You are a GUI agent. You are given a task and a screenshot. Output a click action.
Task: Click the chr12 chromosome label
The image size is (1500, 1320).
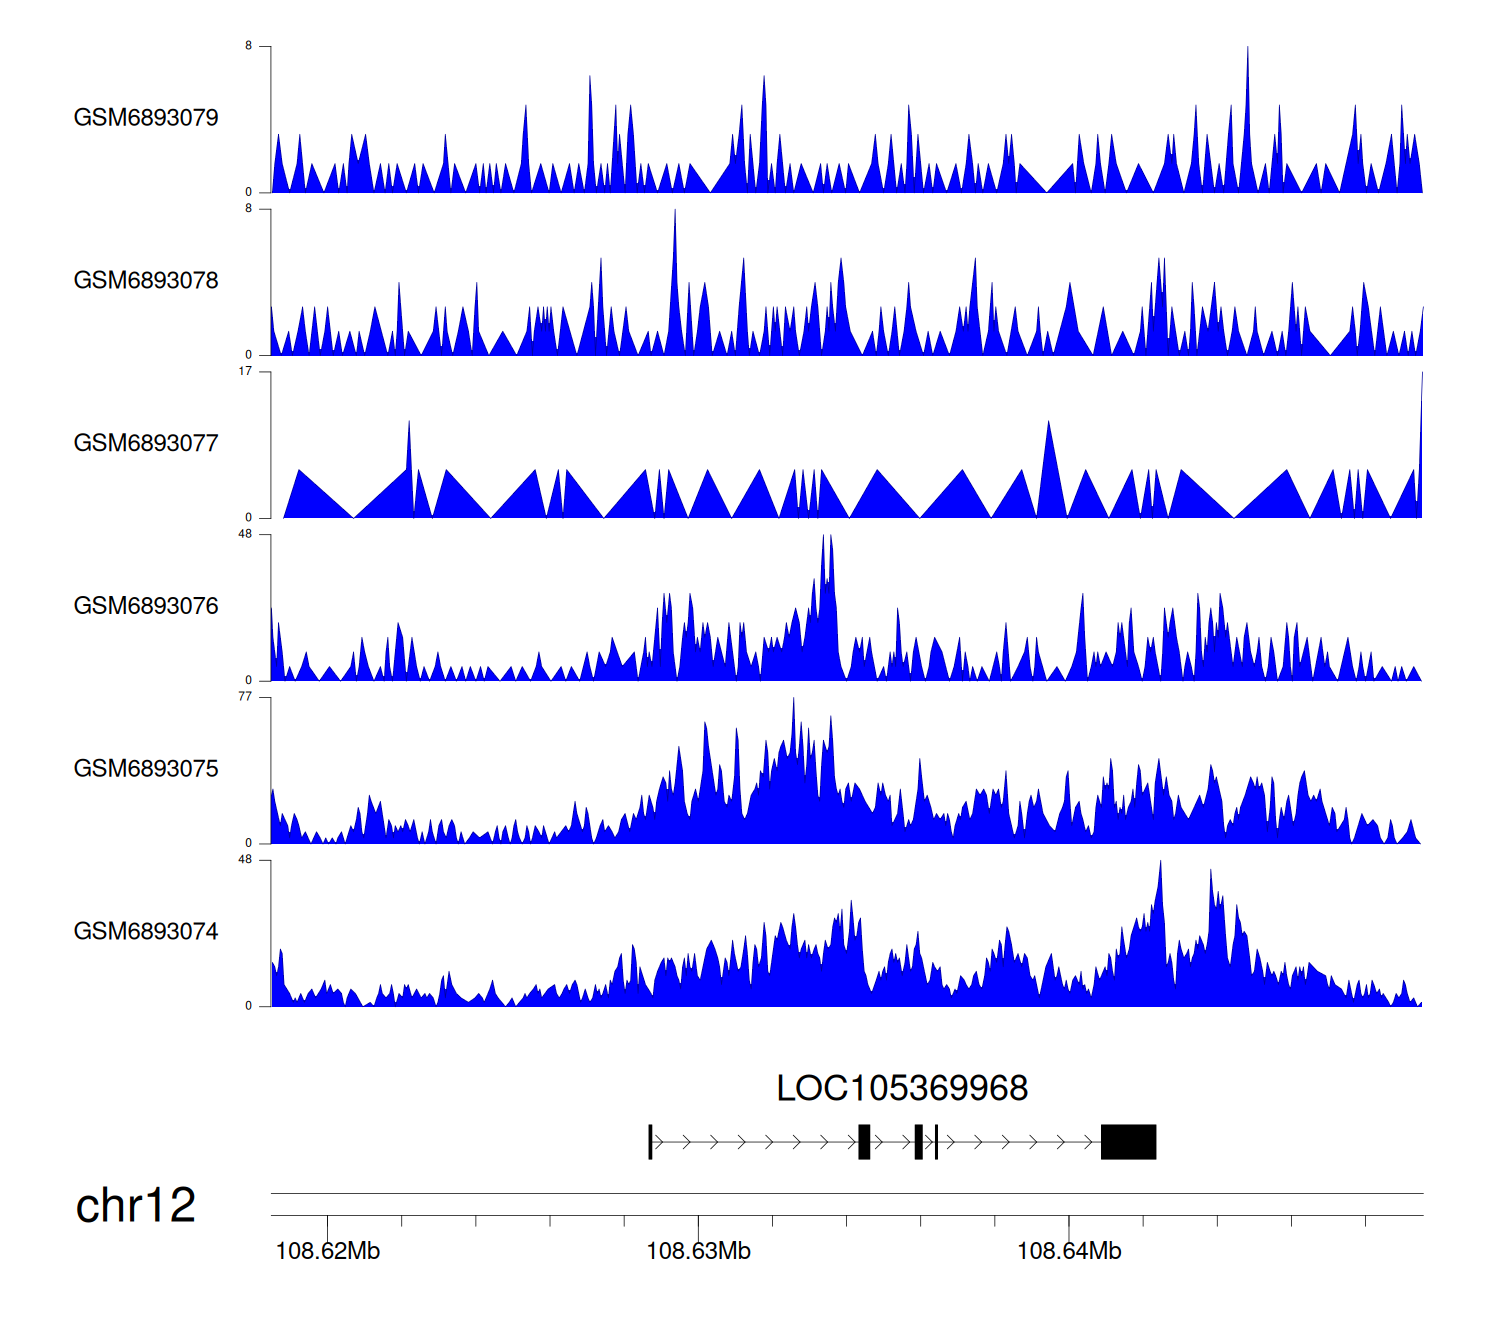pyautogui.click(x=136, y=1206)
